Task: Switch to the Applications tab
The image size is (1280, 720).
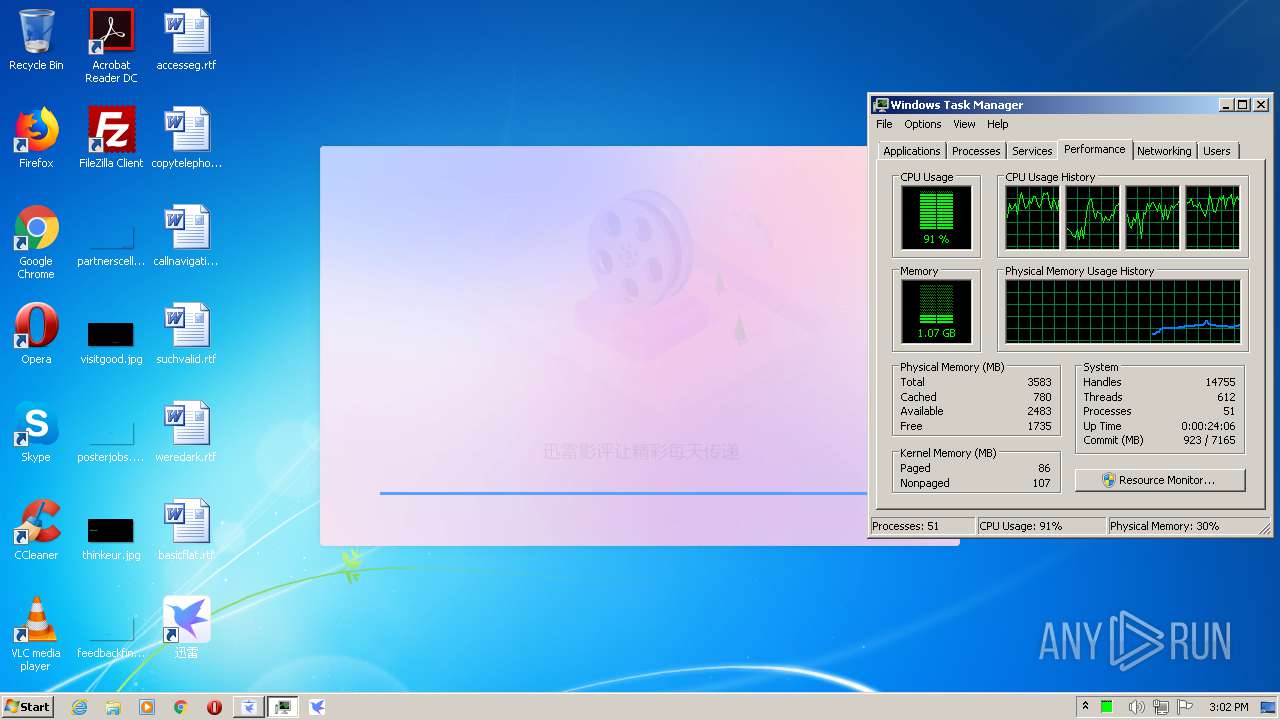Action: [911, 151]
